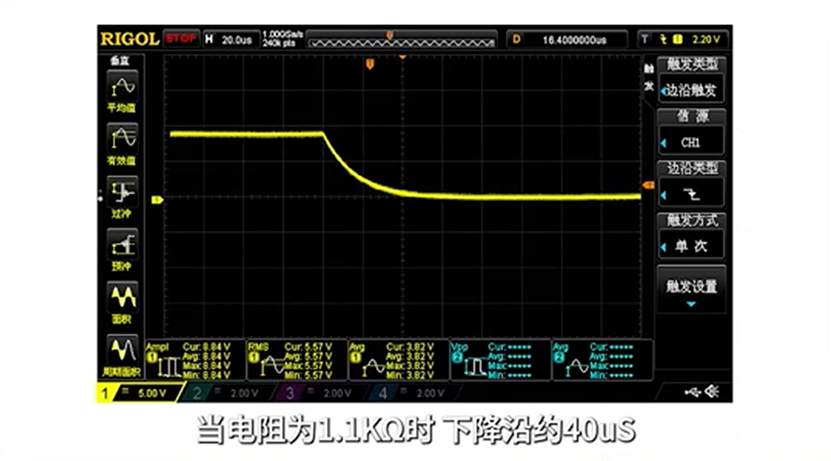The image size is (831, 461).
Task: Click the H 20.0us horizontal timebase readout
Action: 230,39
